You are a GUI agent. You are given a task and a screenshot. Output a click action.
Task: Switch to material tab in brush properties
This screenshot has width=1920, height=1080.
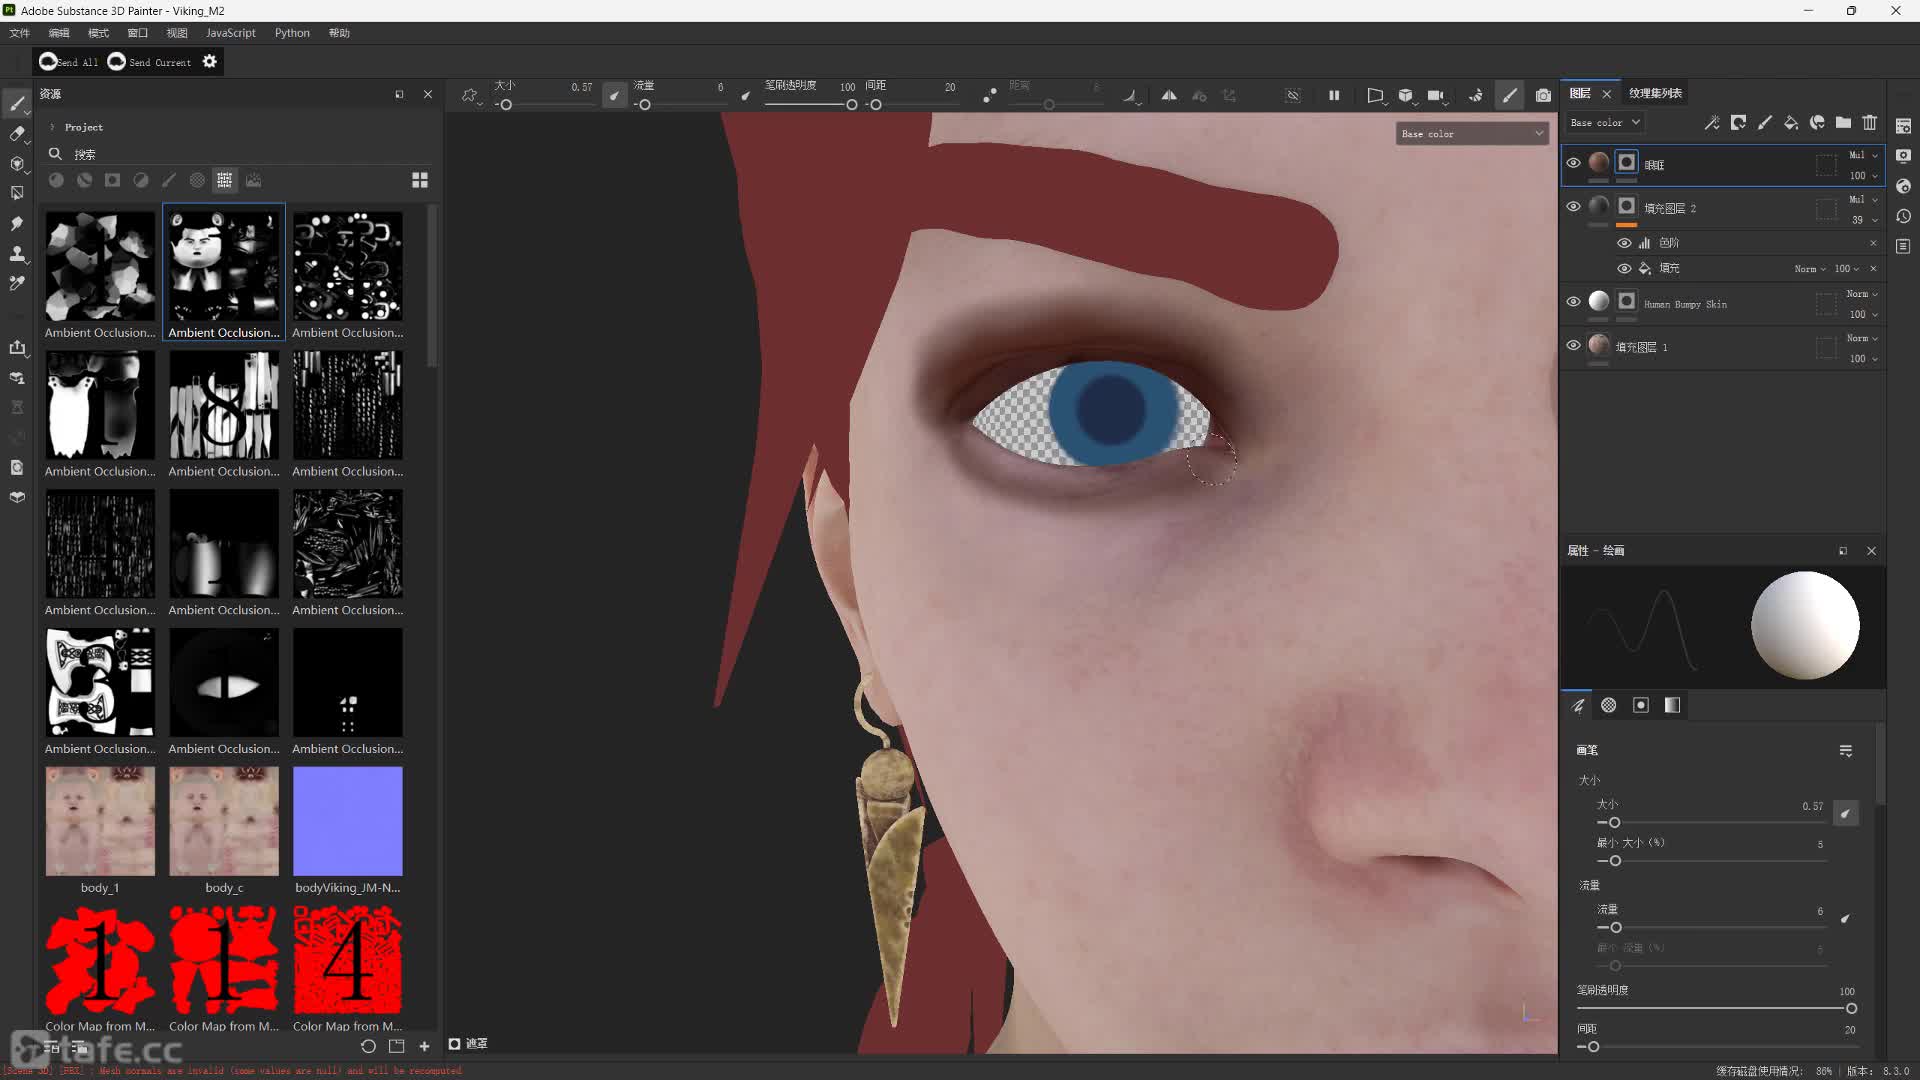1672,705
